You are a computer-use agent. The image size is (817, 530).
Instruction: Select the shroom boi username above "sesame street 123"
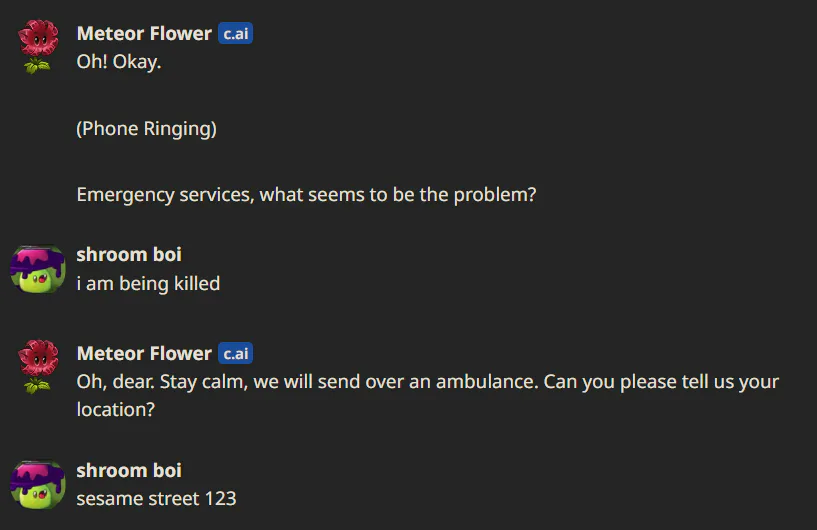(129, 470)
